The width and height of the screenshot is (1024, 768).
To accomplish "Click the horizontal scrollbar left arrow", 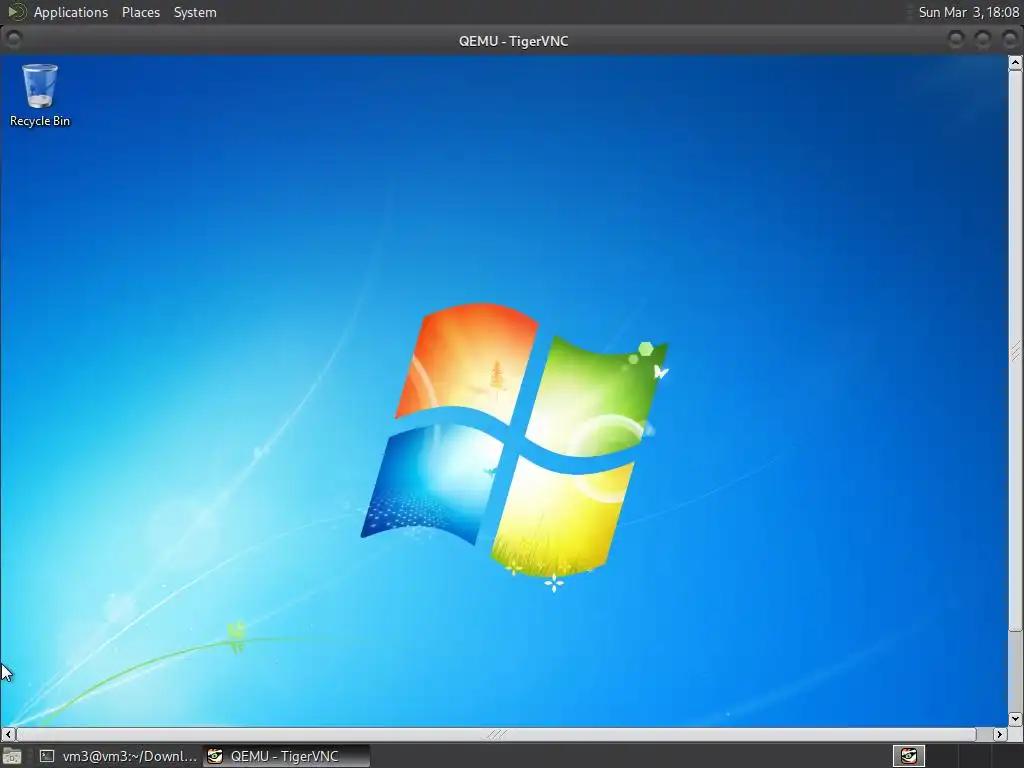I will [x=8, y=734].
